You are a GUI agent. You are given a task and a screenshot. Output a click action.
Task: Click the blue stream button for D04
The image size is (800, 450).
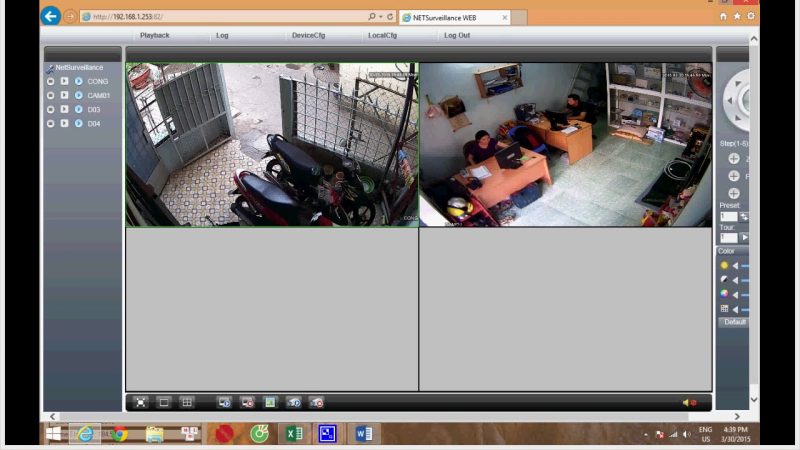79,123
